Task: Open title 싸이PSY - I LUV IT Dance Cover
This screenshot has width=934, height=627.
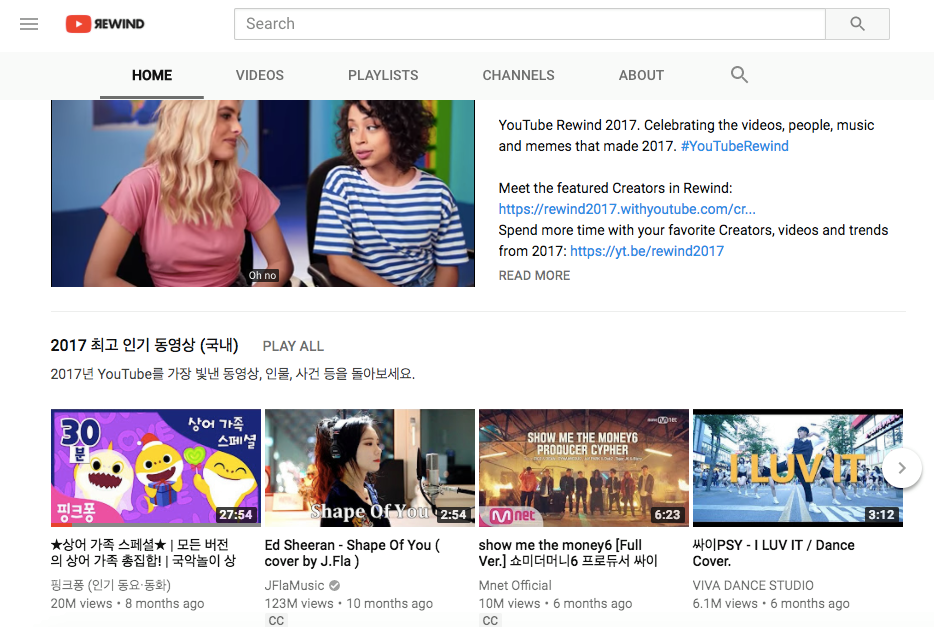Action: pyautogui.click(x=773, y=553)
